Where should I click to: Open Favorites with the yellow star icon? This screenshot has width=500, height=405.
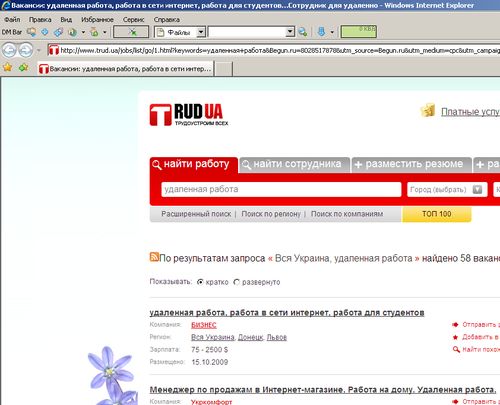click(x=7, y=68)
